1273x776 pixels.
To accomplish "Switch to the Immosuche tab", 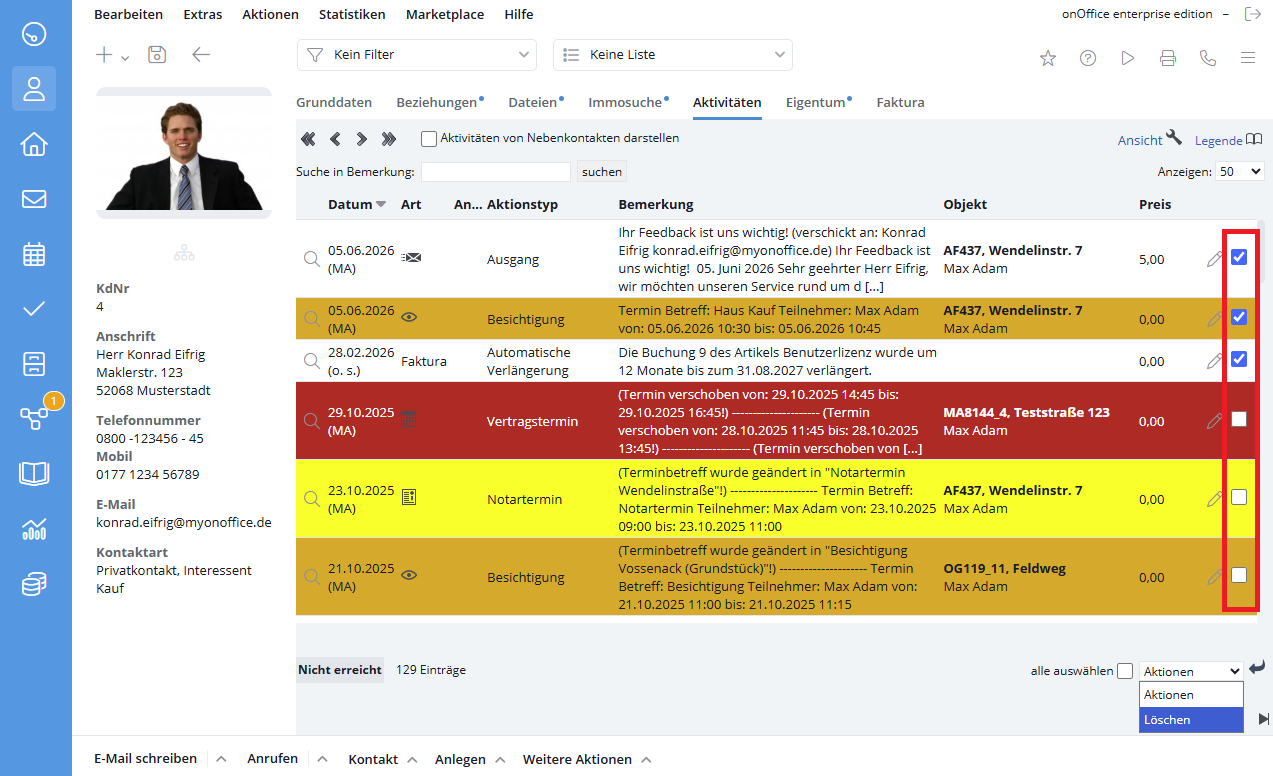I will (625, 102).
